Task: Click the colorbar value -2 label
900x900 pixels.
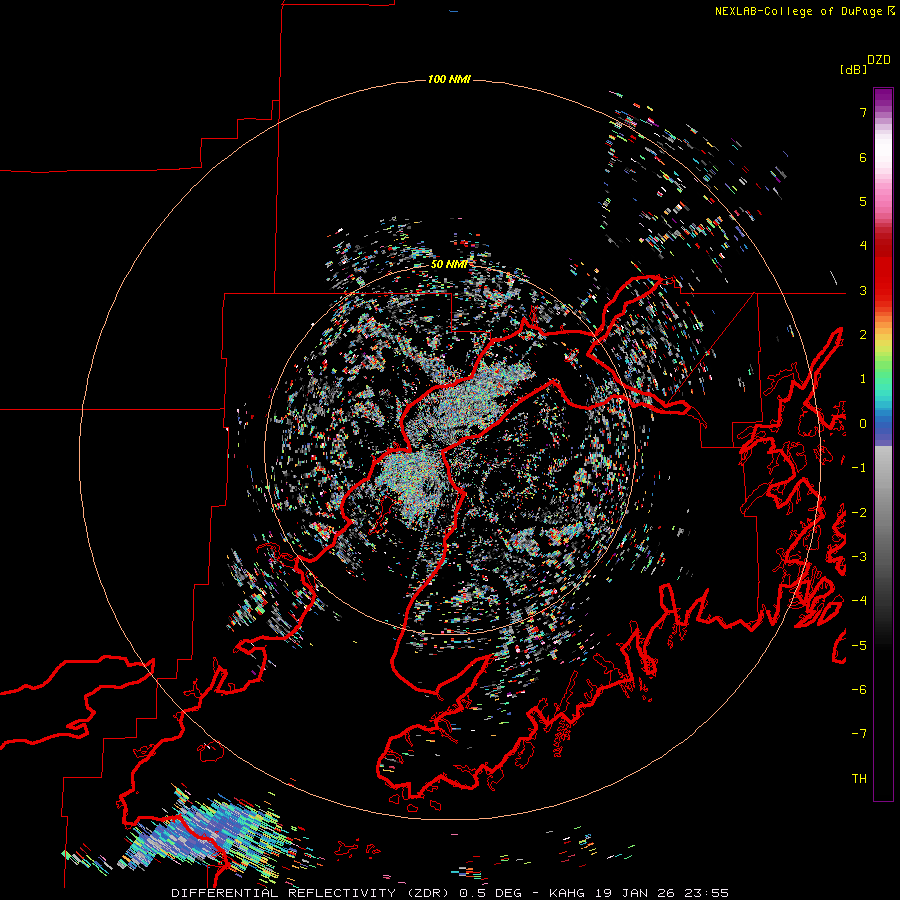Action: point(859,512)
